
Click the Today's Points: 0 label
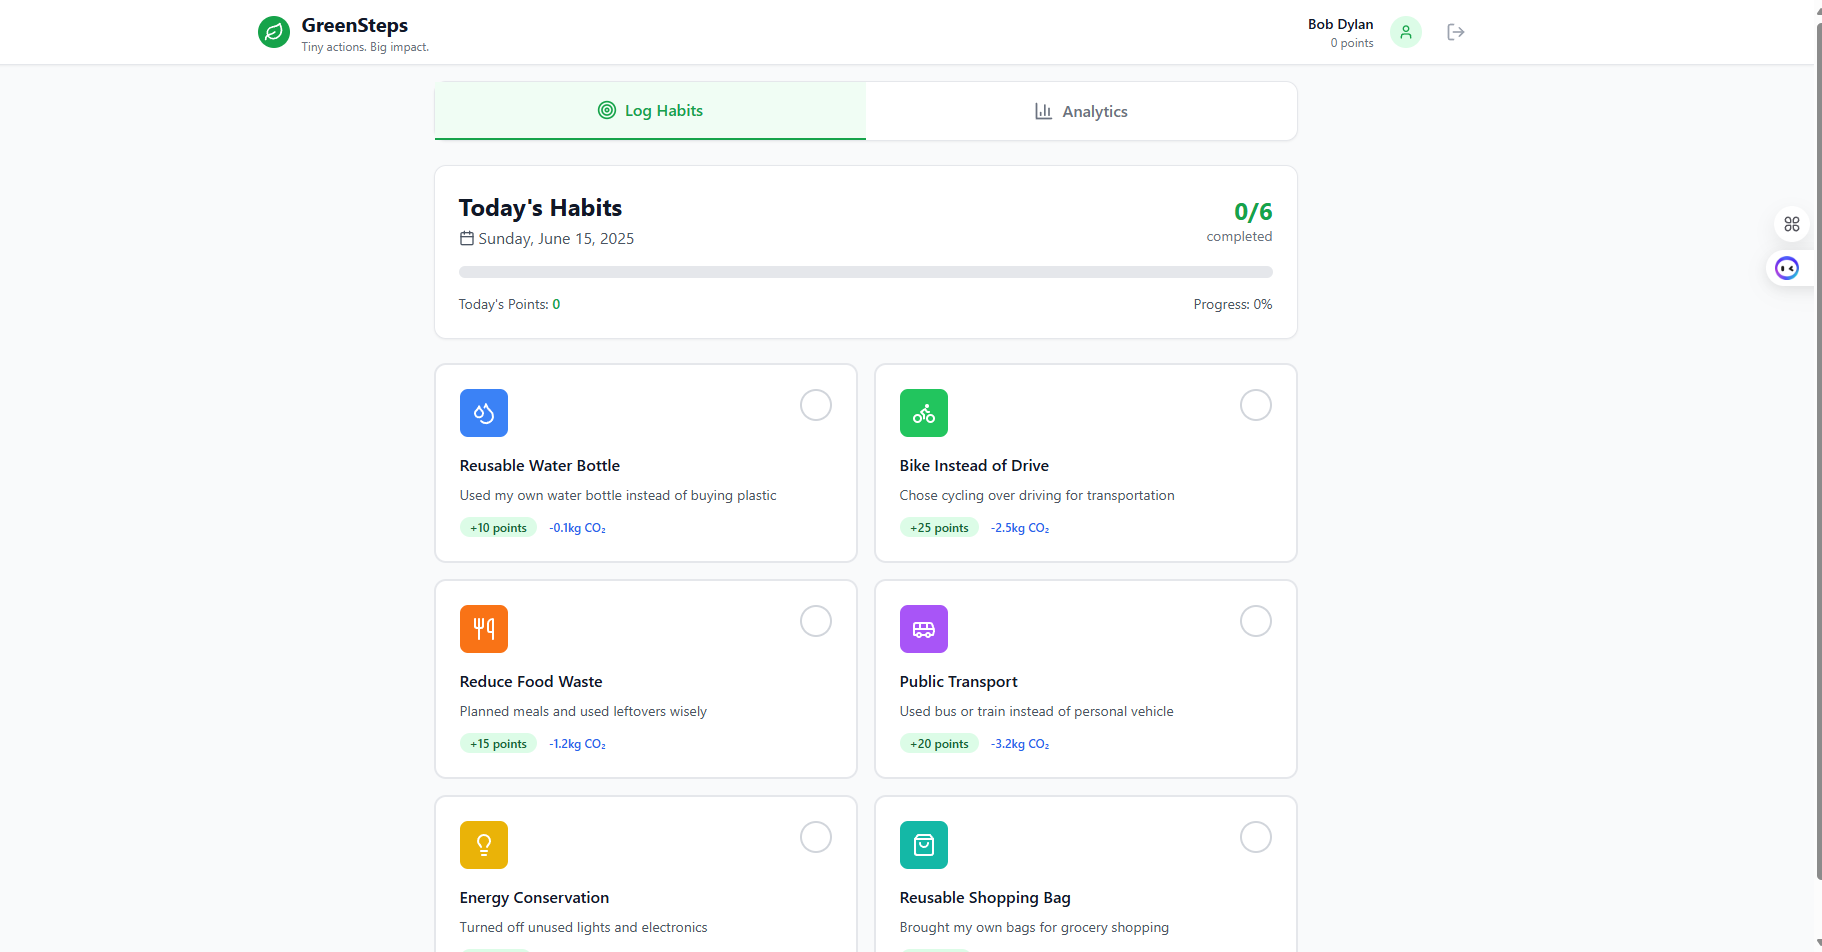click(509, 304)
